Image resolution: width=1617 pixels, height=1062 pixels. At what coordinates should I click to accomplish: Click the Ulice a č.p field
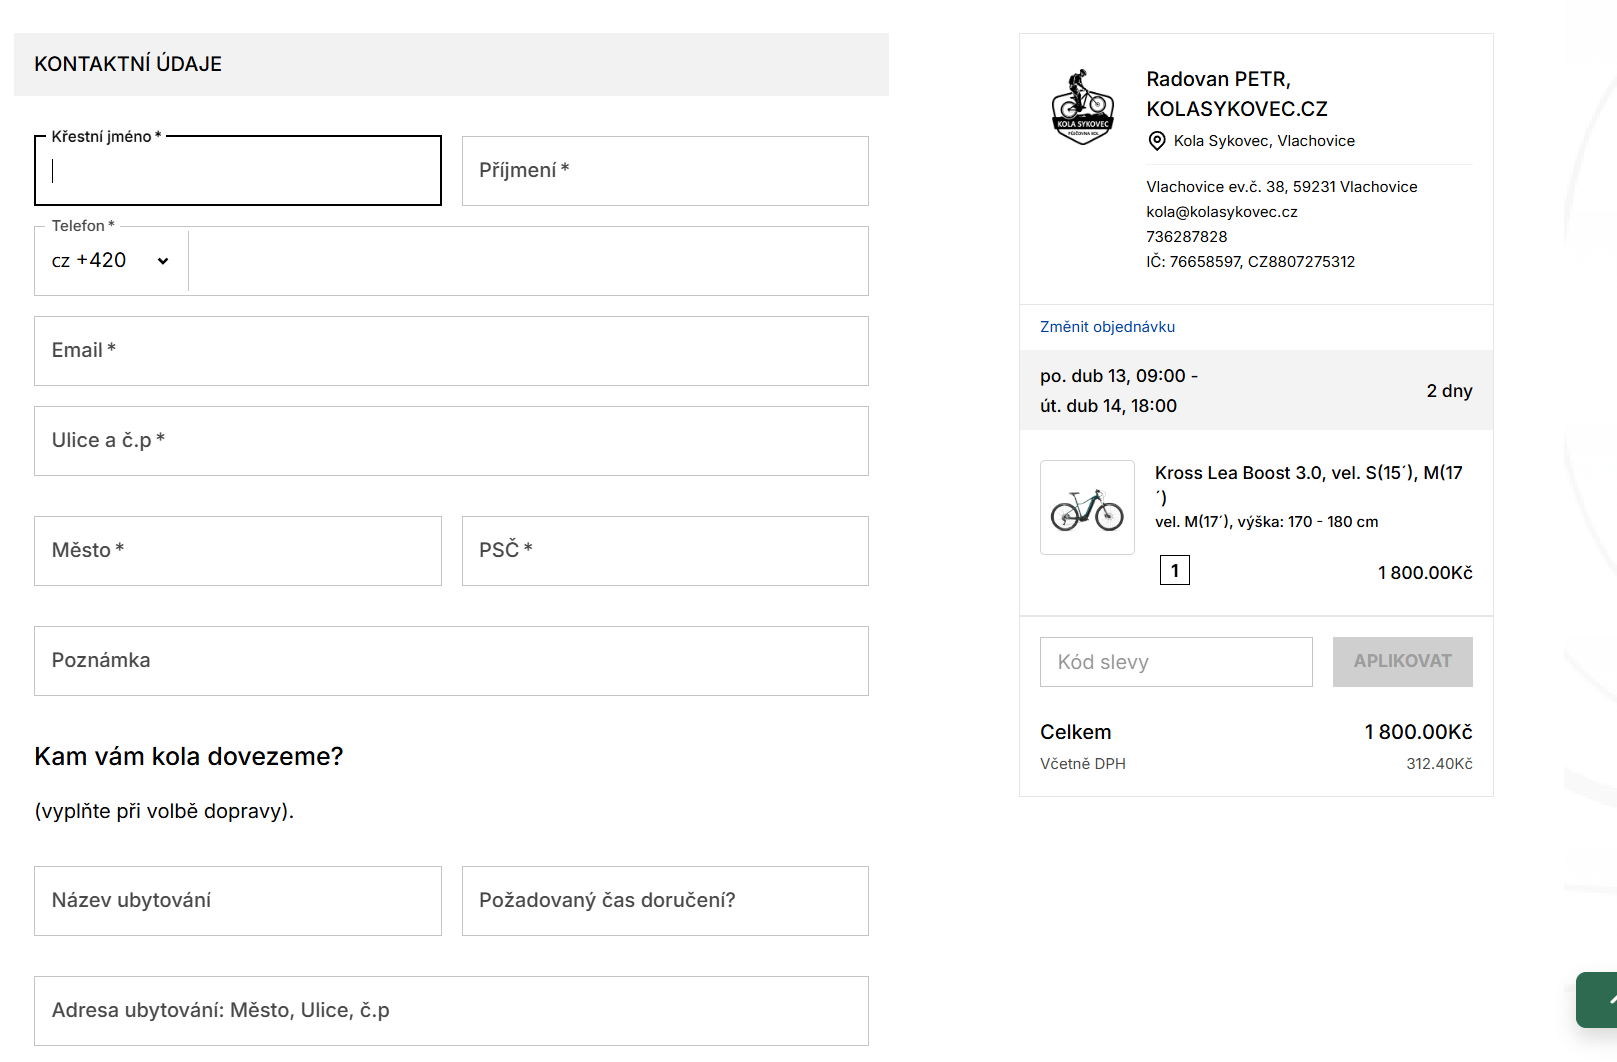click(x=451, y=441)
